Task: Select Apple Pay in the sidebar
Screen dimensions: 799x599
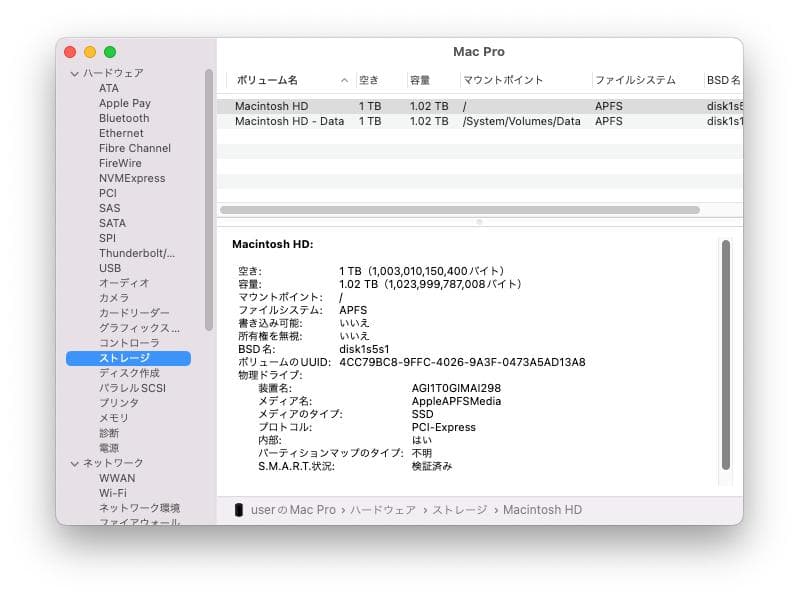Action: [x=125, y=103]
